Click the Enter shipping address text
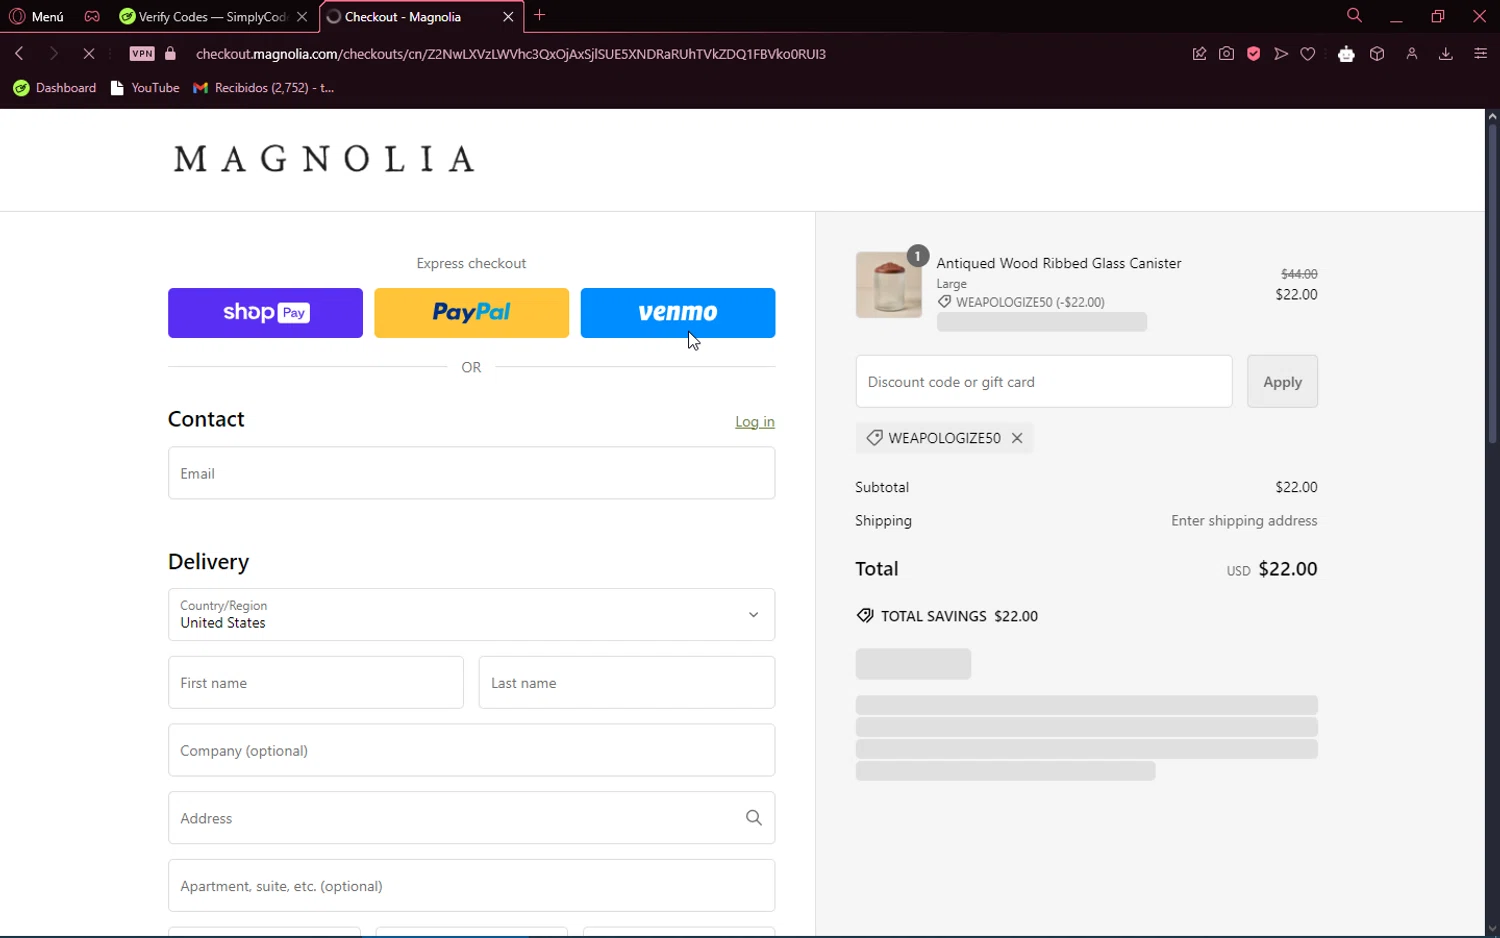The image size is (1500, 938). point(1244,521)
